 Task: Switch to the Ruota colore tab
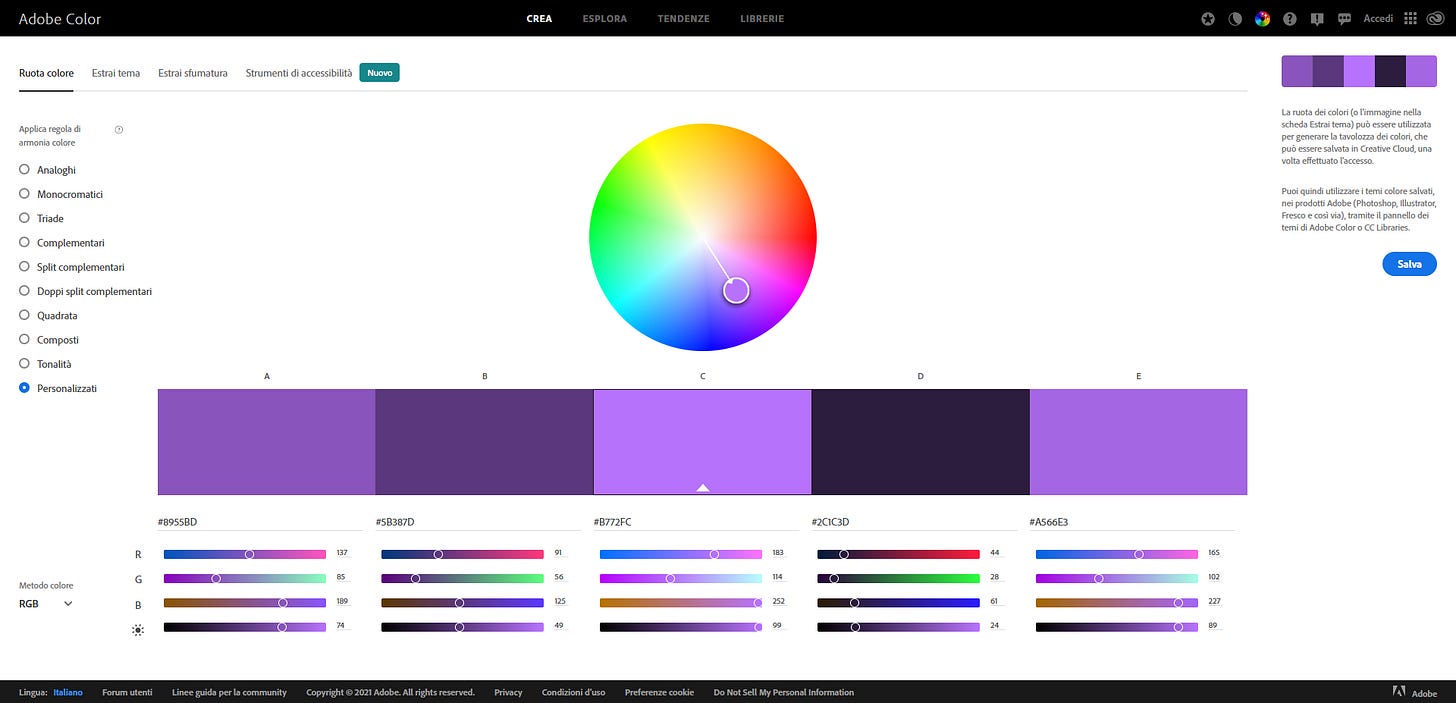click(x=46, y=73)
